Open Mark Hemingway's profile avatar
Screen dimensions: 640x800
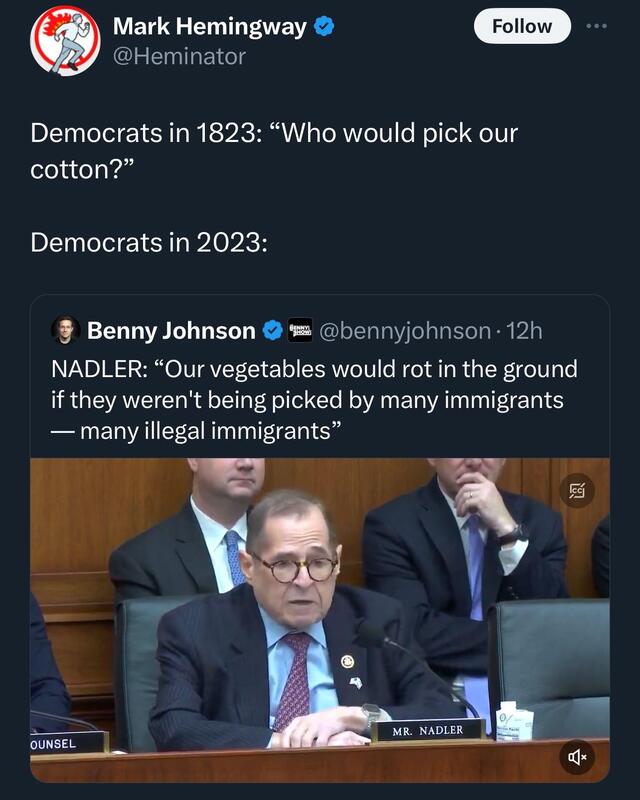tap(65, 40)
